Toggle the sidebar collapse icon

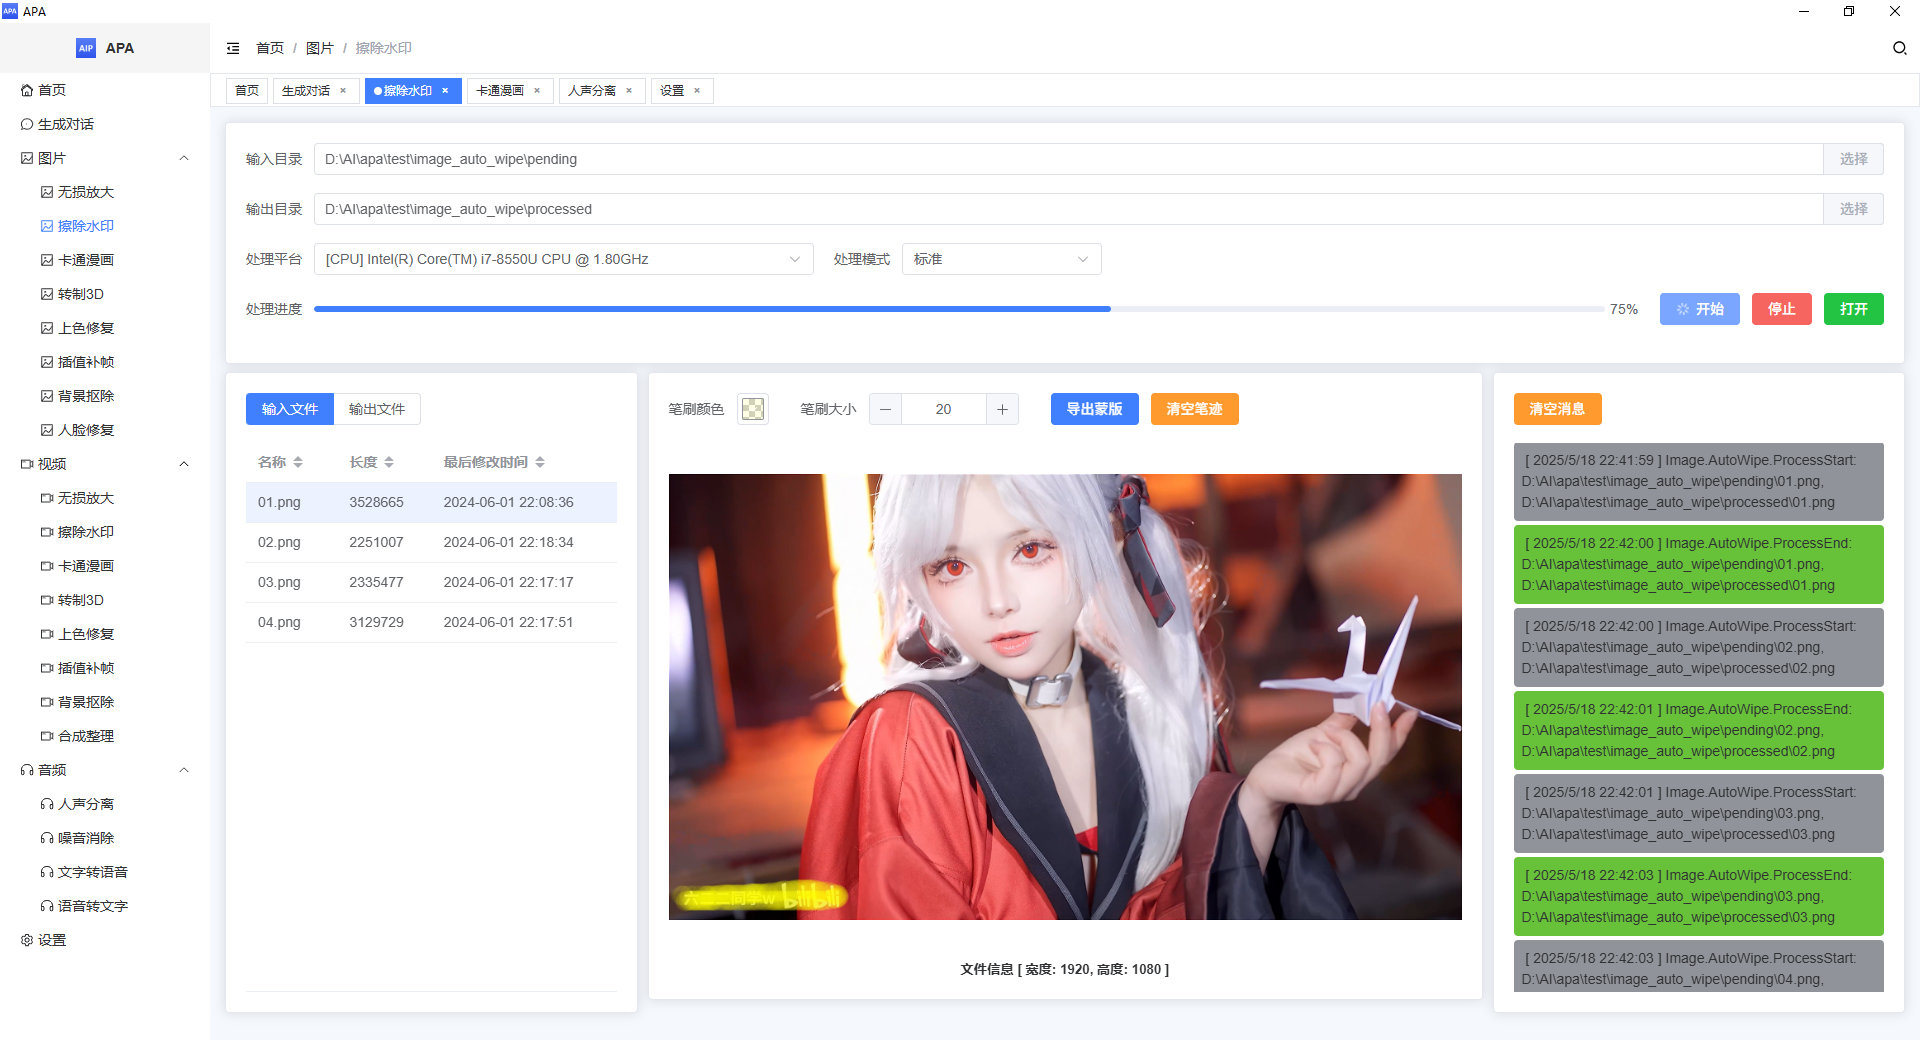233,48
